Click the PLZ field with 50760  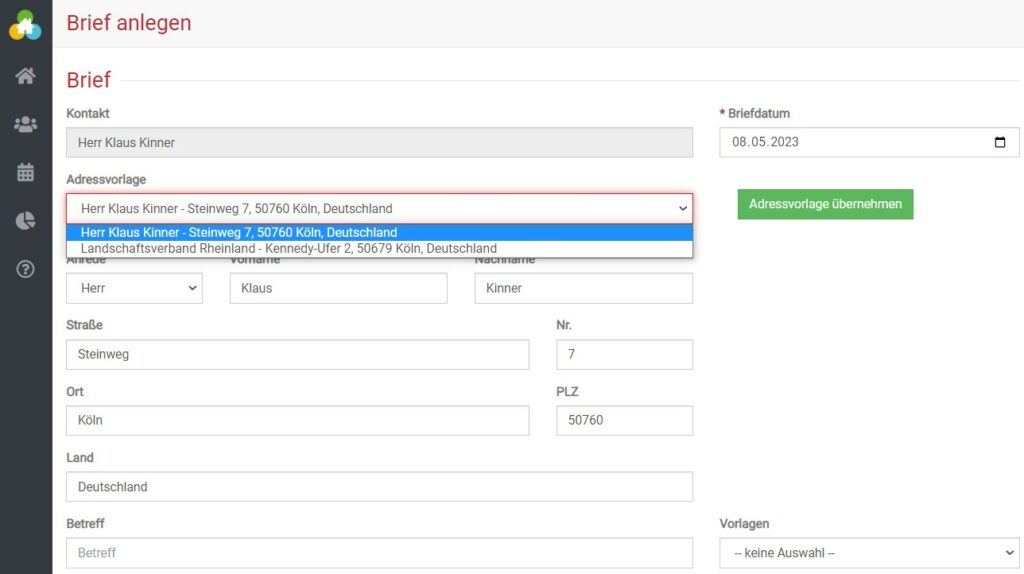click(x=624, y=420)
